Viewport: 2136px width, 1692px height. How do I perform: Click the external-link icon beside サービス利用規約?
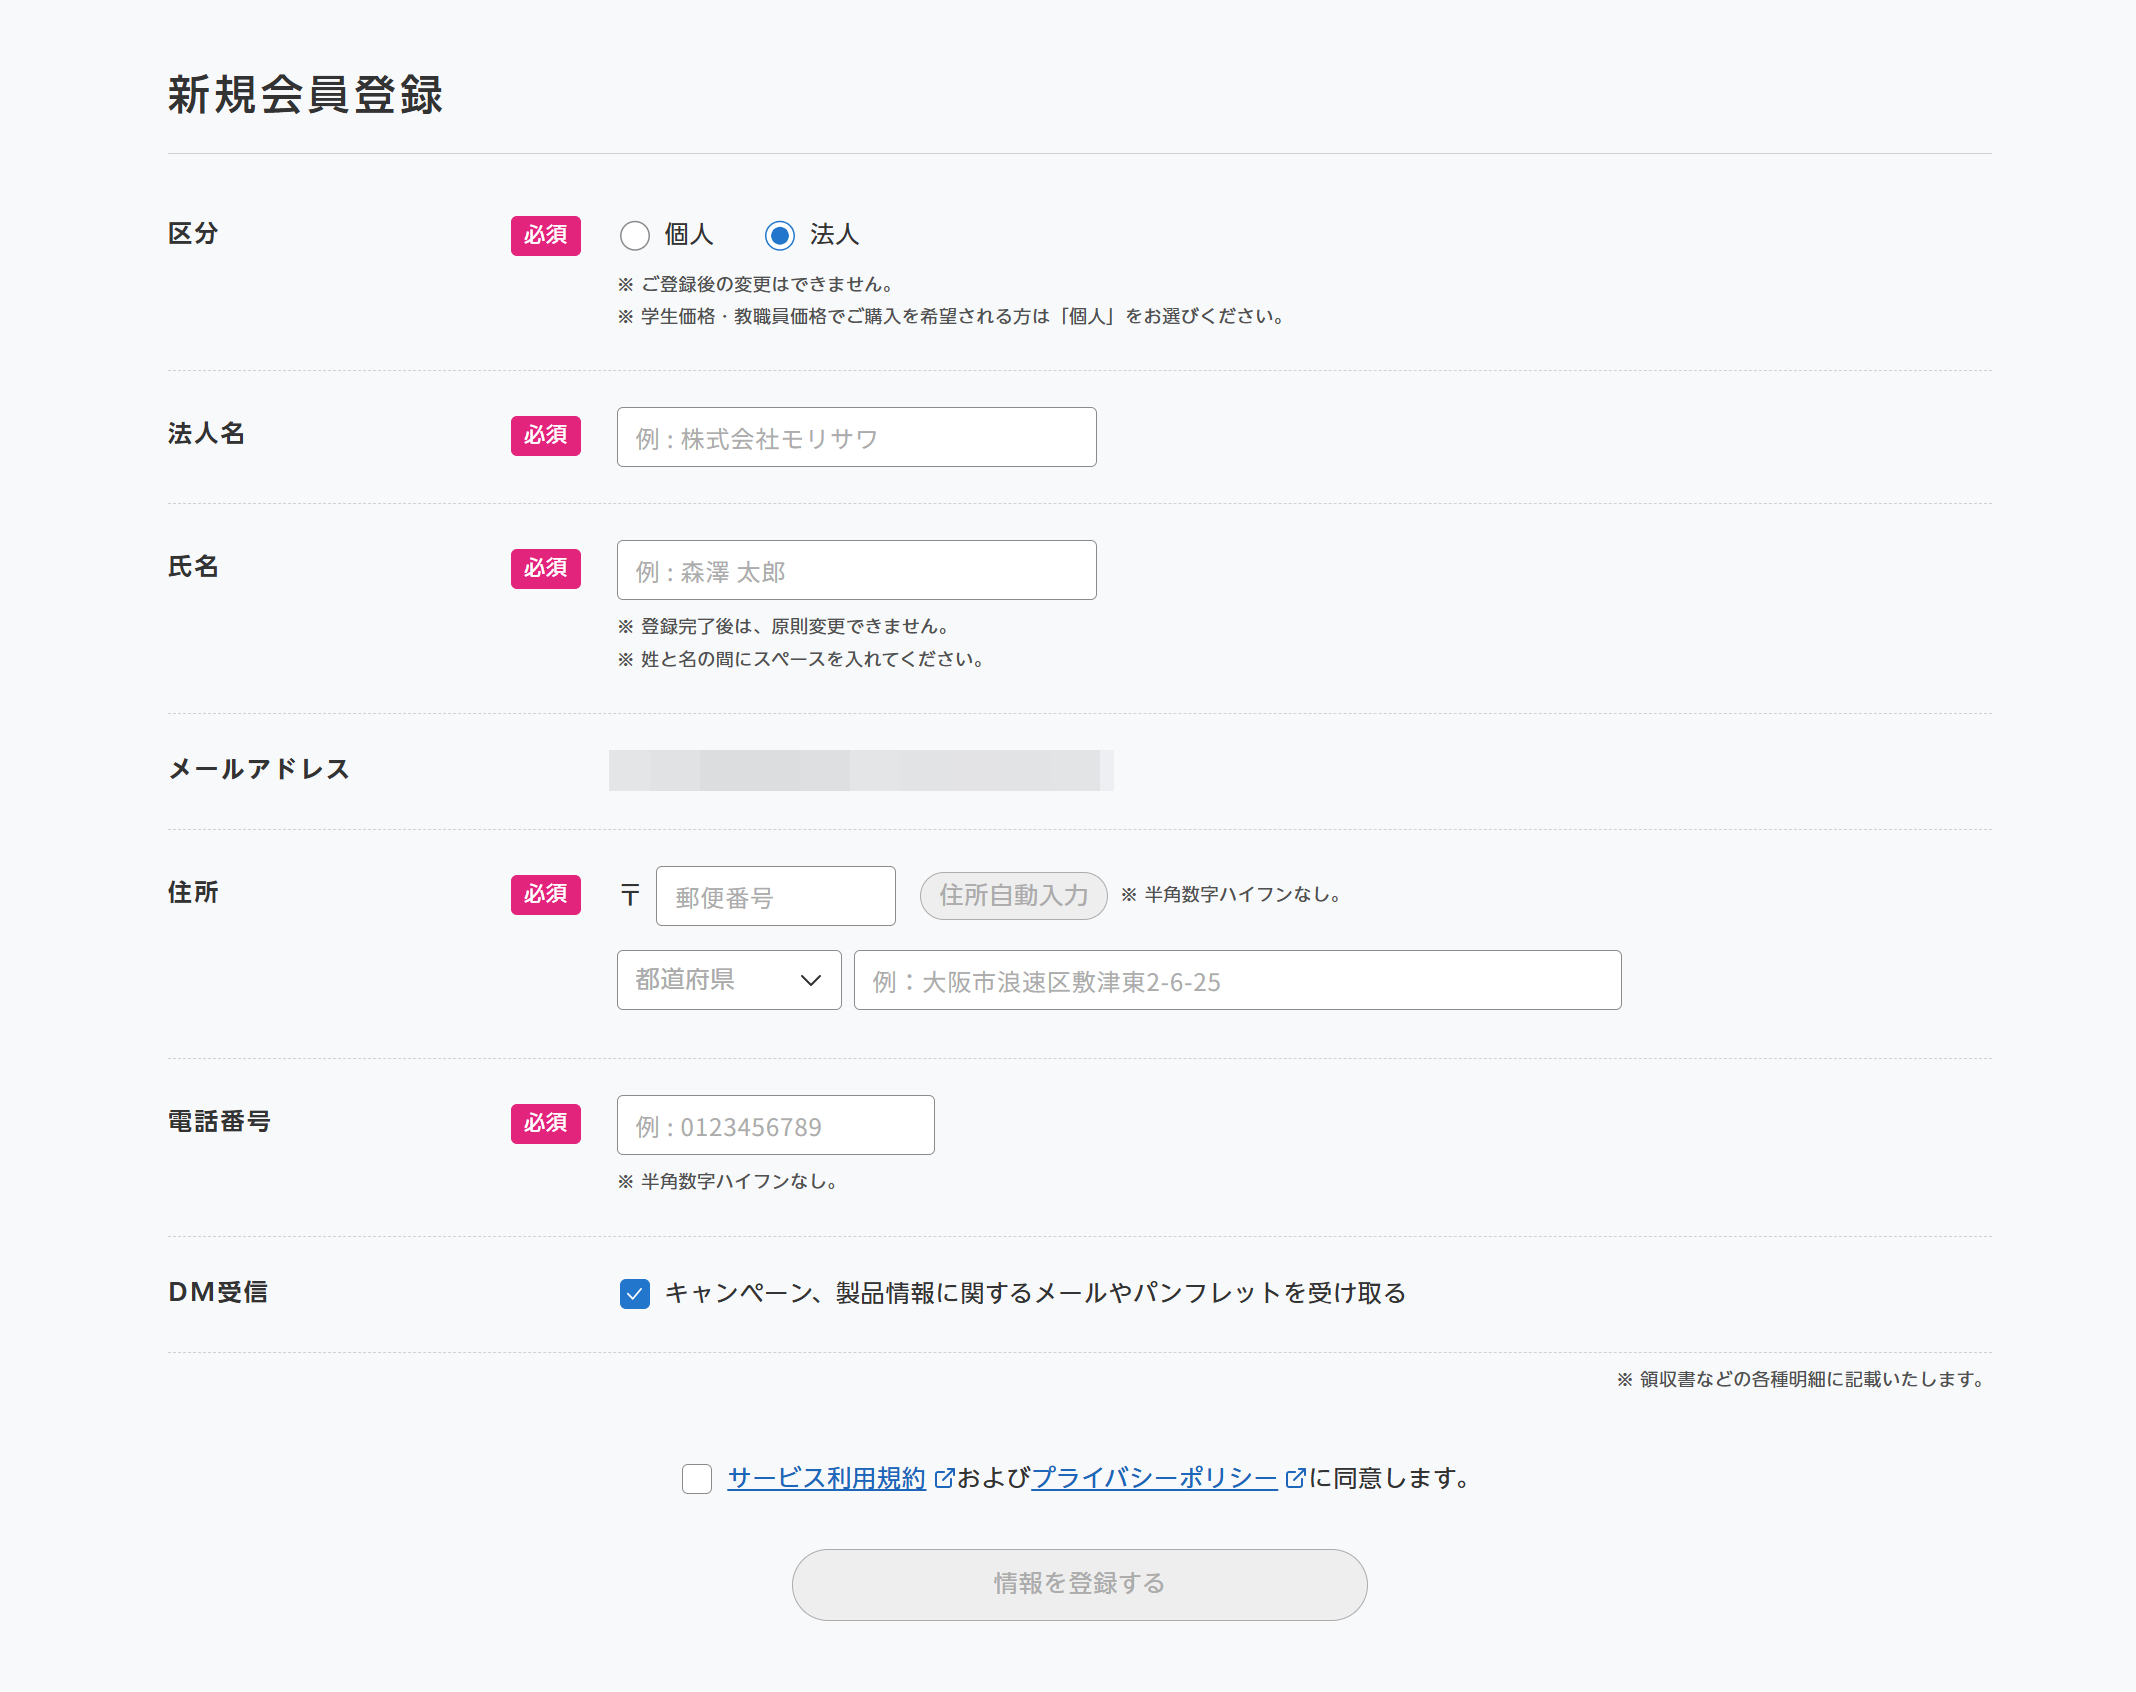tap(943, 1478)
